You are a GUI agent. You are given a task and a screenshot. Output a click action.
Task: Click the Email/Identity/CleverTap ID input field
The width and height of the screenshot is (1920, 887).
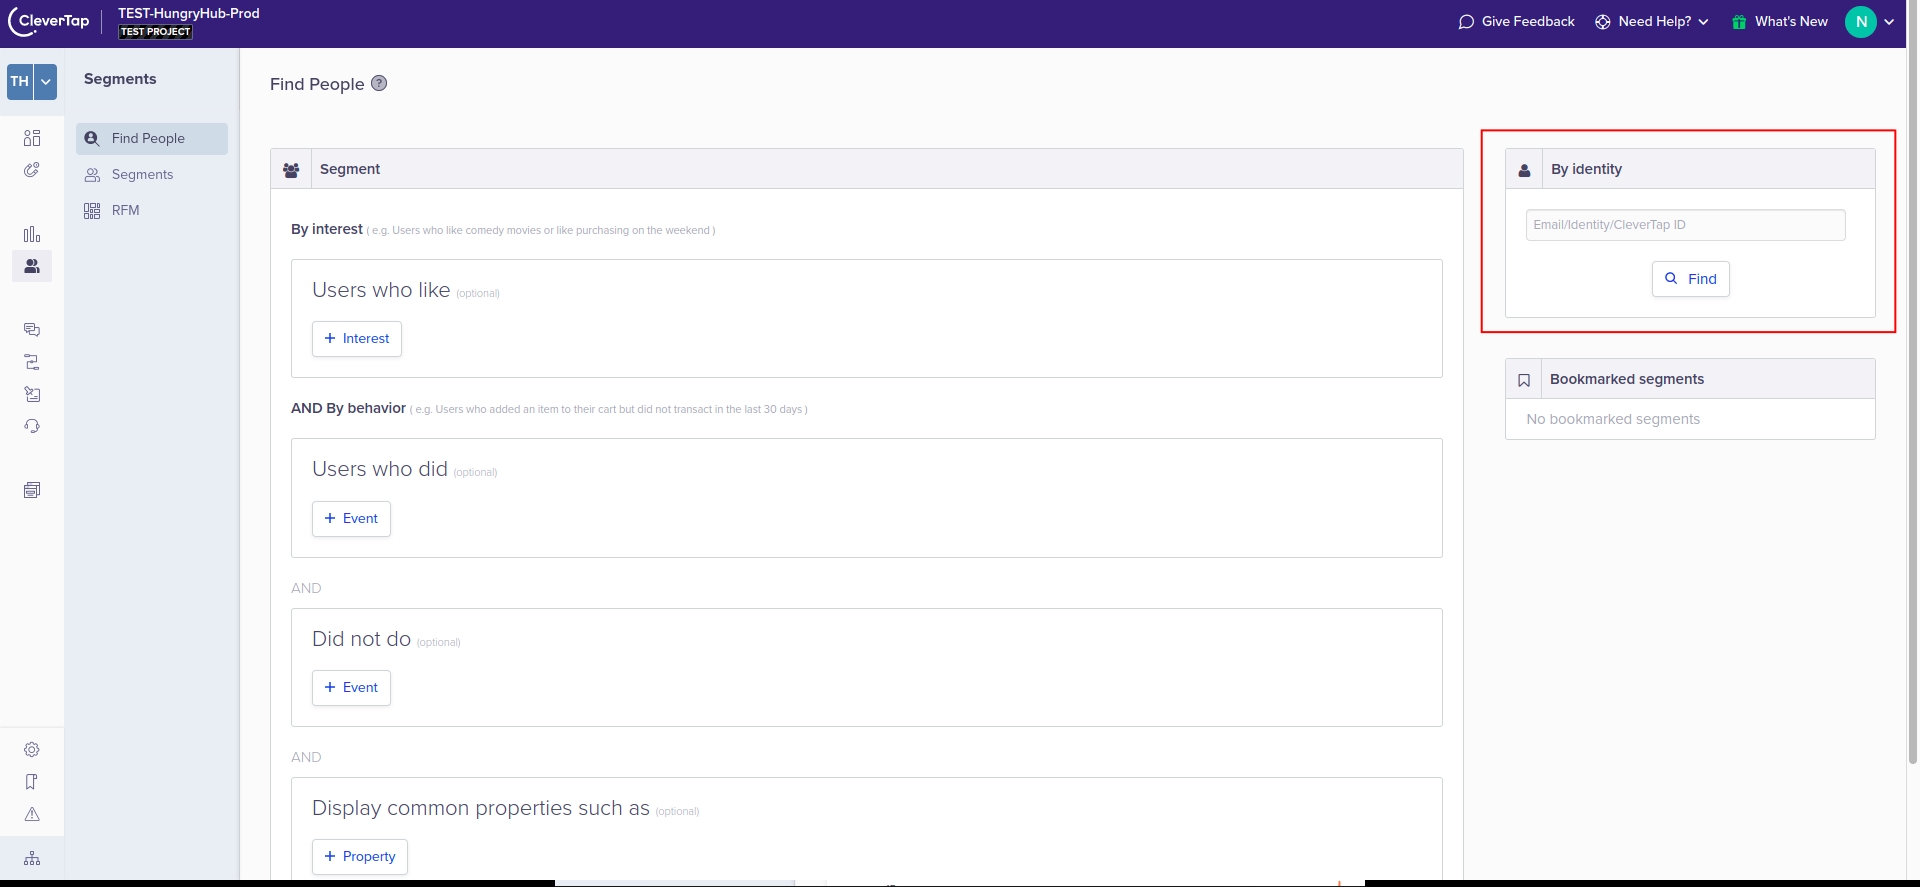point(1685,225)
